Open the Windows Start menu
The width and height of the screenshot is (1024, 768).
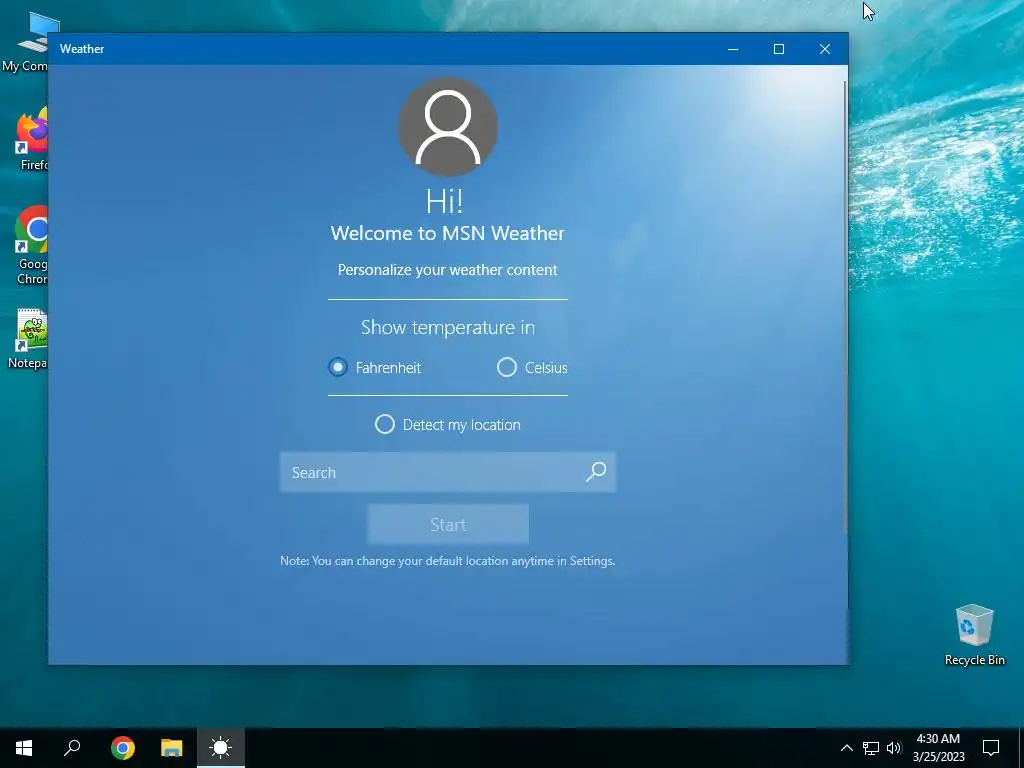24,748
